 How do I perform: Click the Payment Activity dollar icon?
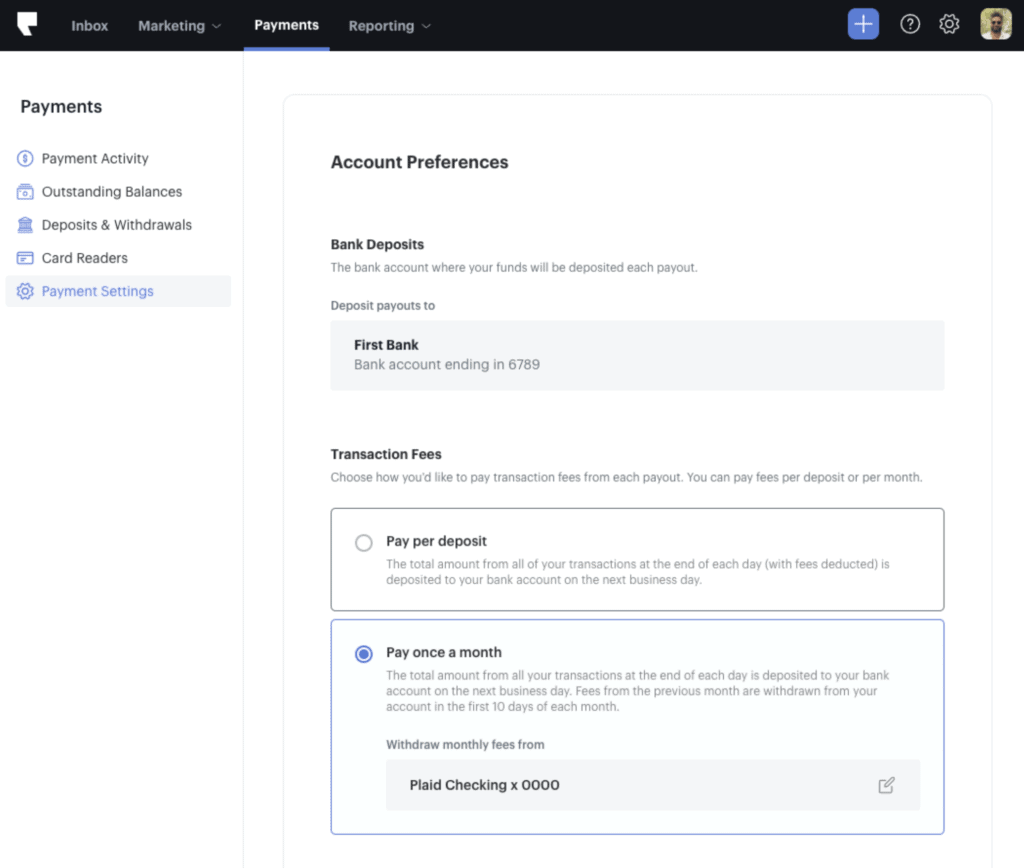coord(25,158)
